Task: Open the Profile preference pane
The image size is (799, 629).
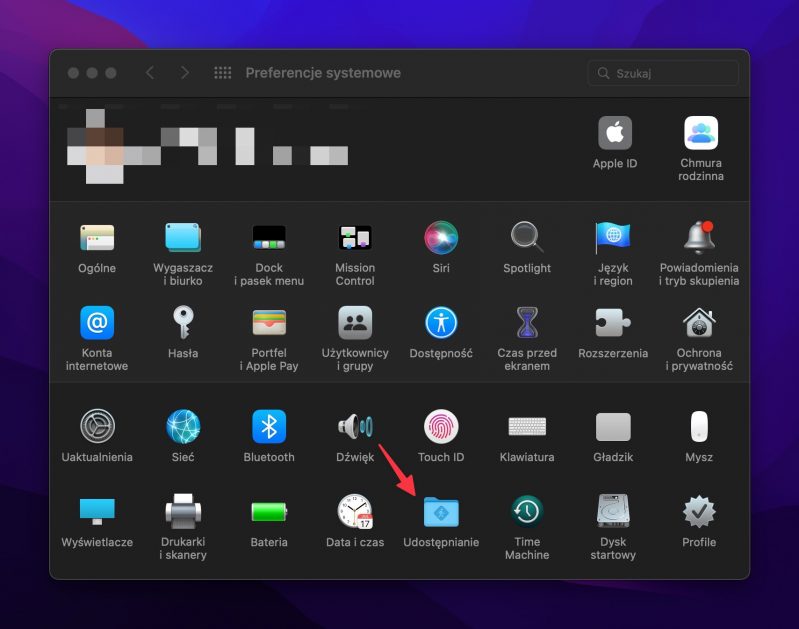Action: point(699,511)
